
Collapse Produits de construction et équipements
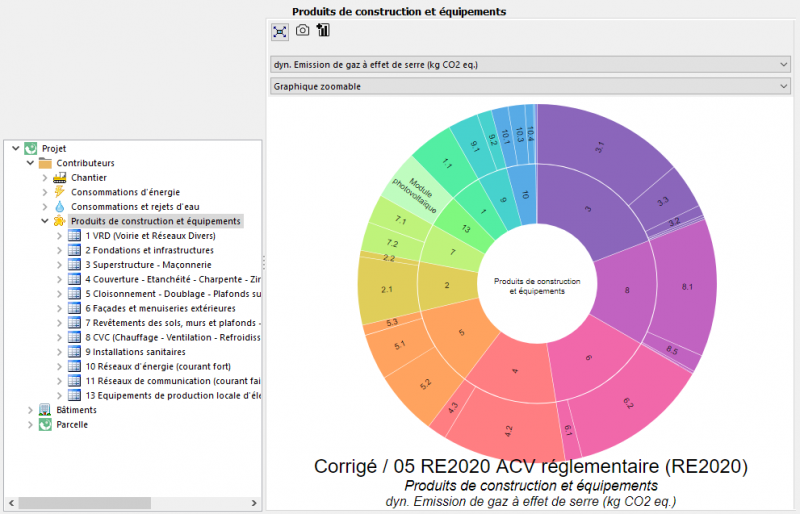[45, 221]
